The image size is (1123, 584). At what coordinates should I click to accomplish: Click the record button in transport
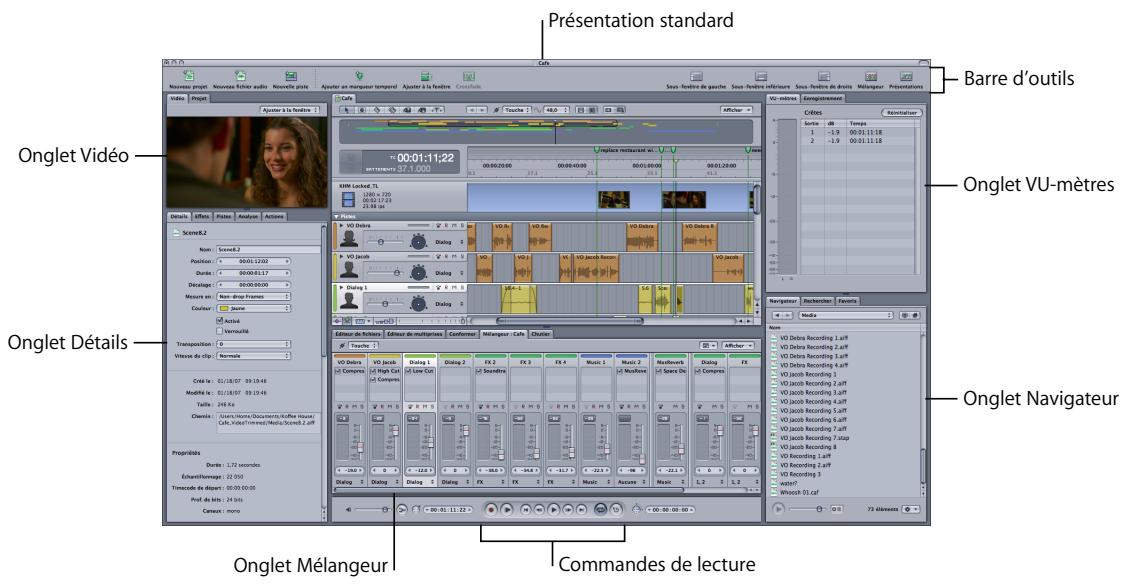491,509
